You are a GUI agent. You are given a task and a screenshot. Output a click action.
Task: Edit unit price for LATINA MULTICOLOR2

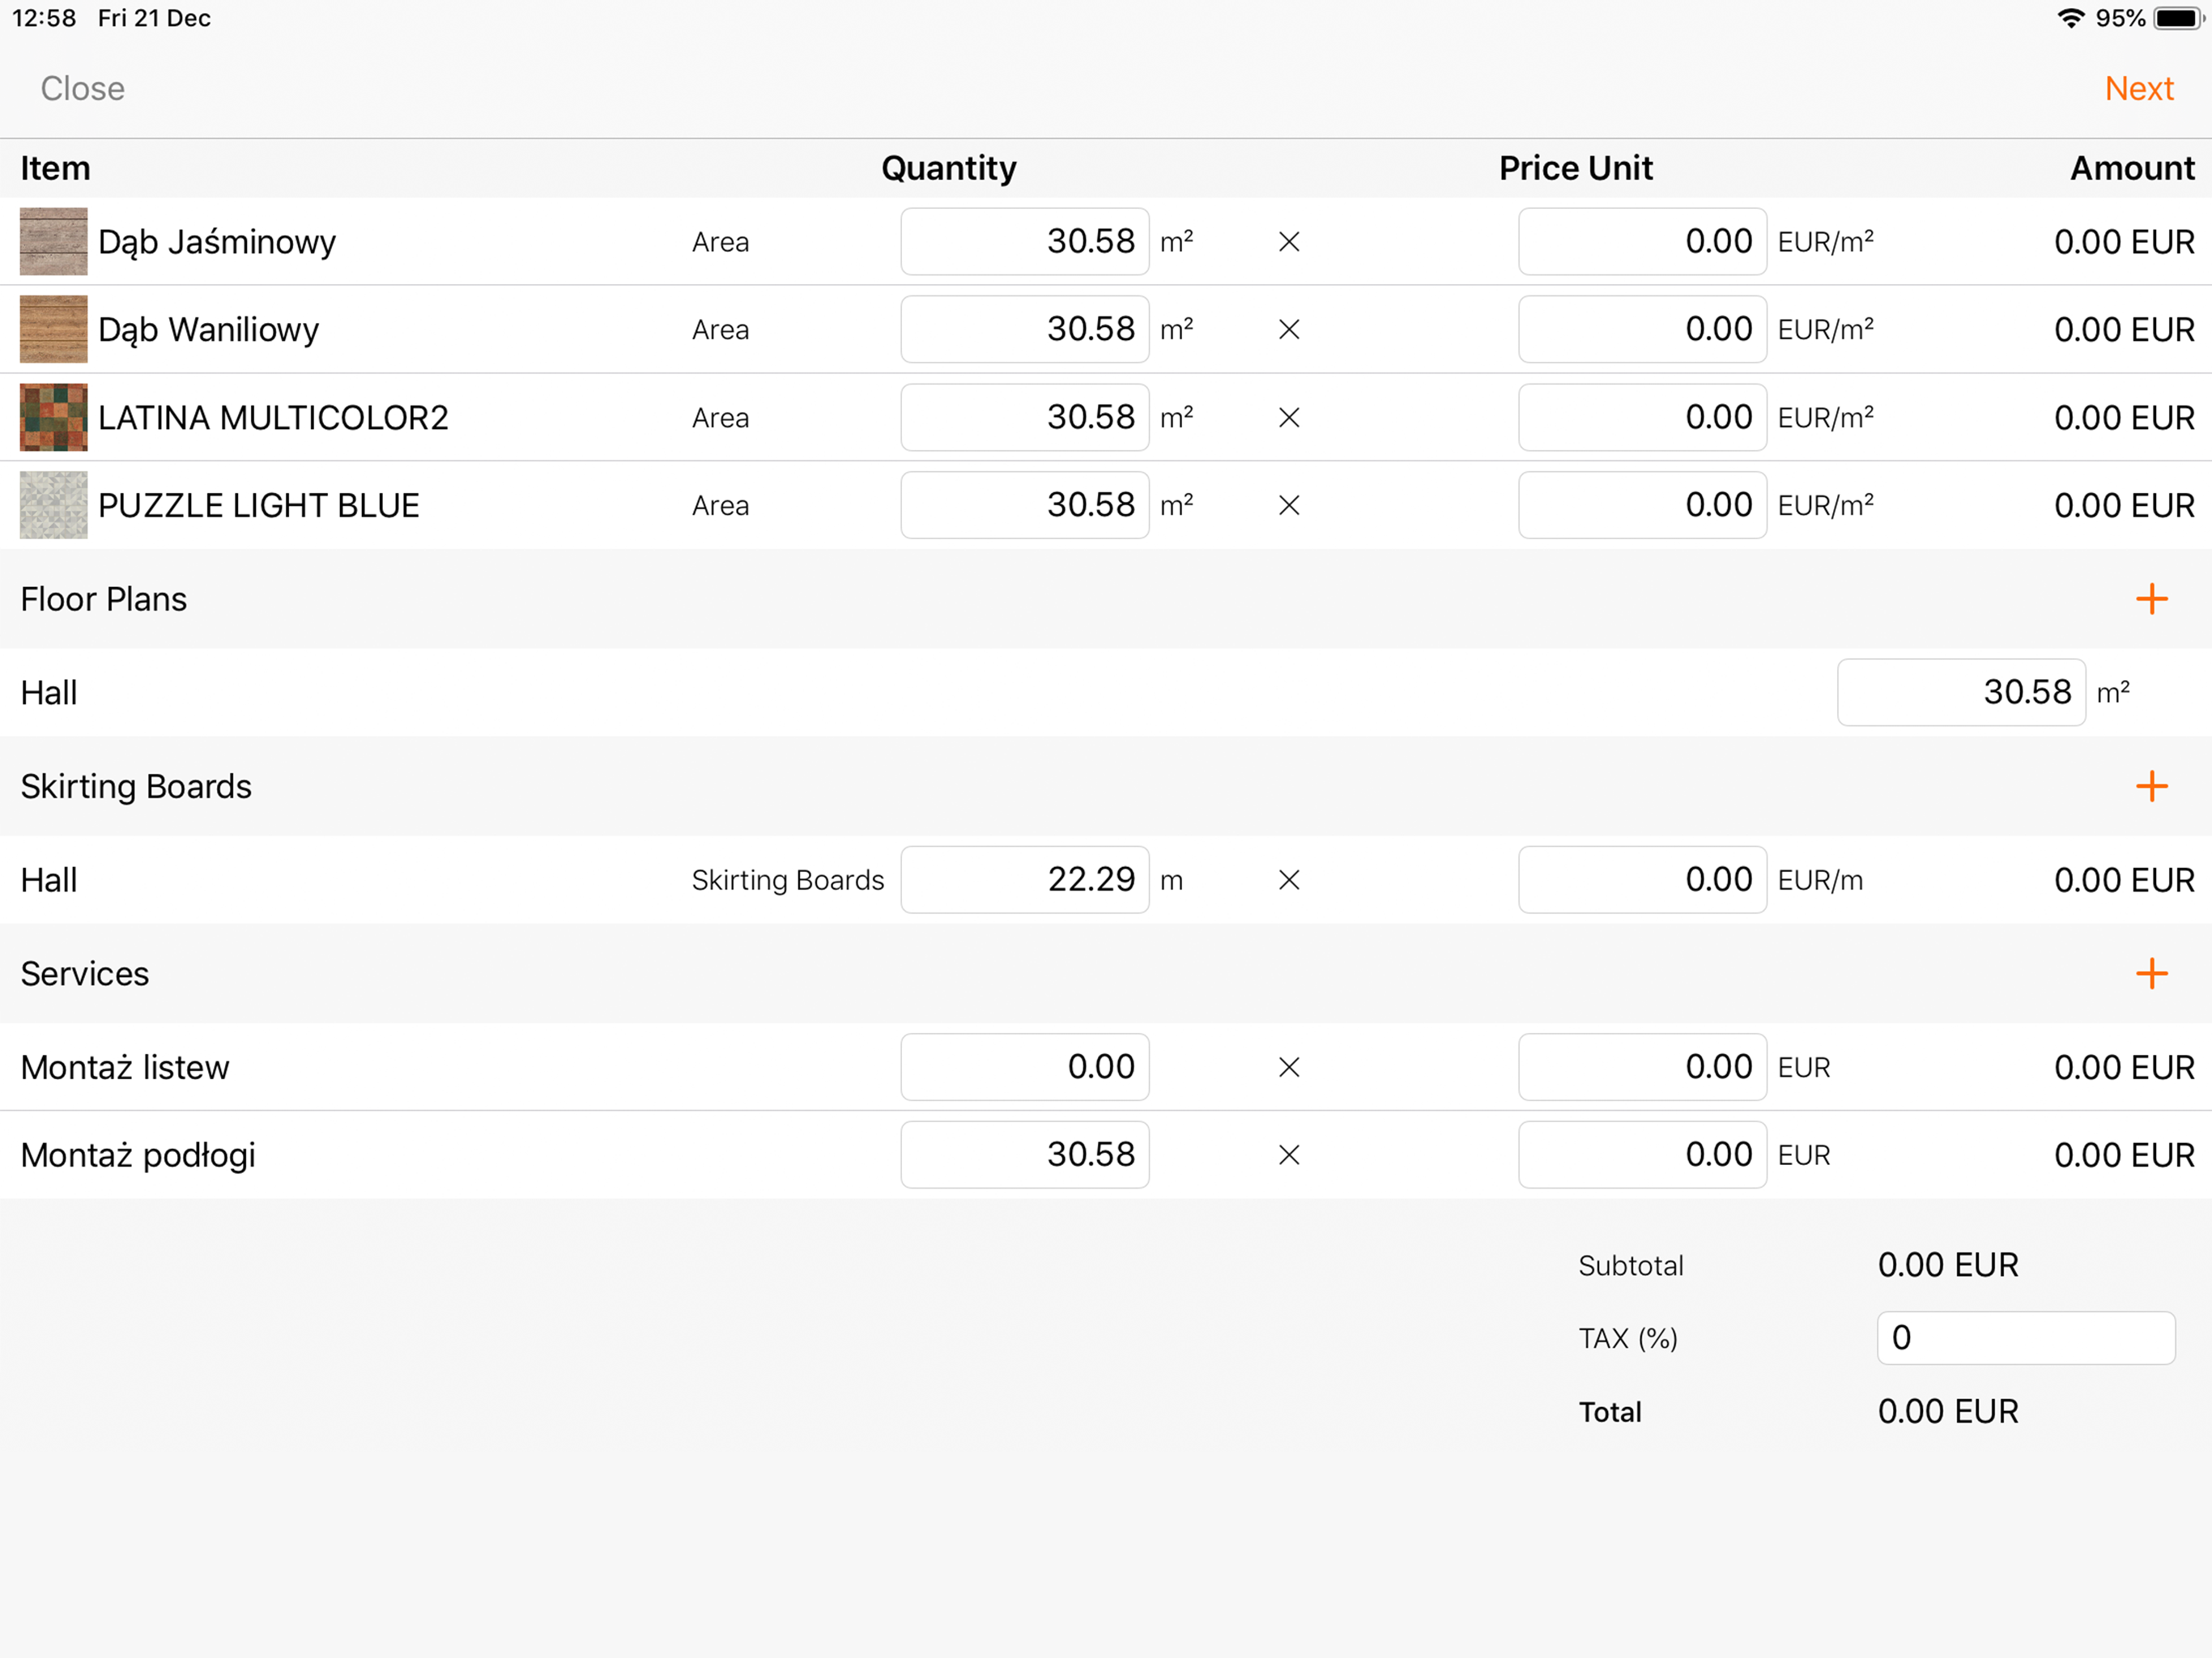tap(1642, 418)
